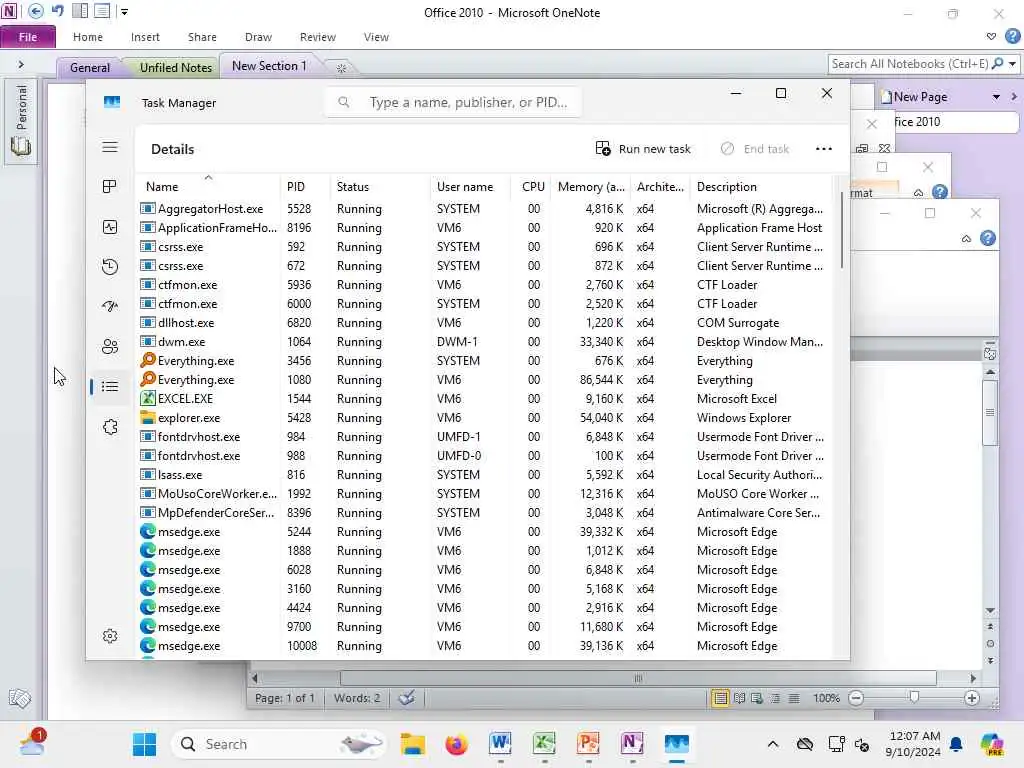Open the OneNote Insert ribbon tab
This screenshot has width=1024, height=768.
tap(145, 37)
